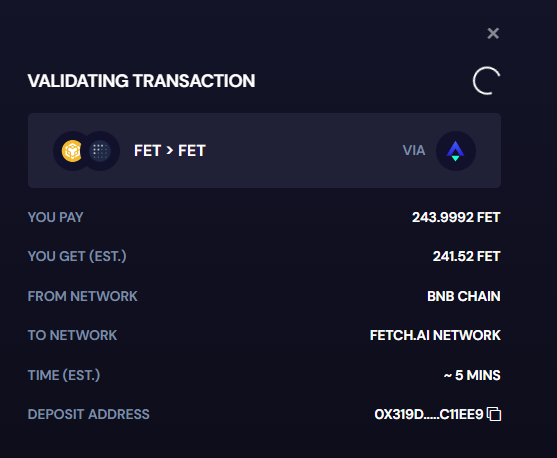This screenshot has width=557, height=458.
Task: Close the validating transaction dialog
Action: (493, 33)
